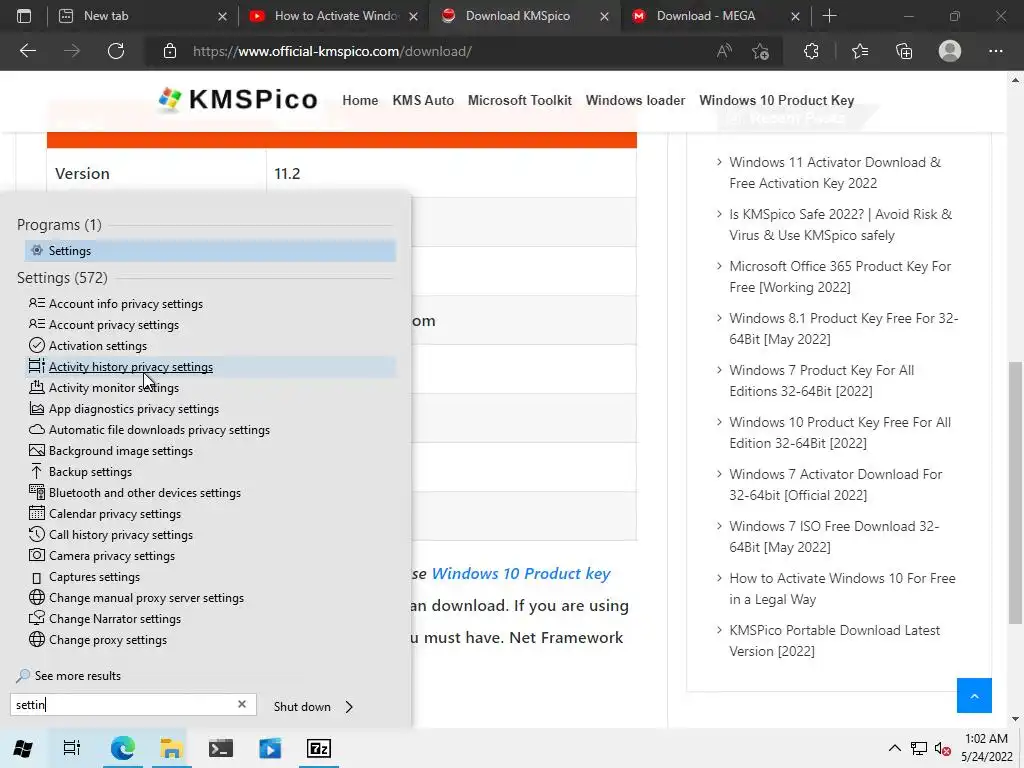View the site lock info icon
1024x768 pixels.
point(170,51)
